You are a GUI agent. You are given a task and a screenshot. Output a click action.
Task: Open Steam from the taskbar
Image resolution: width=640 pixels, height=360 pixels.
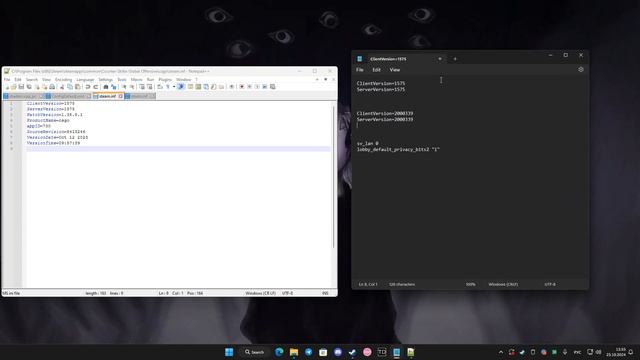(x=352, y=352)
